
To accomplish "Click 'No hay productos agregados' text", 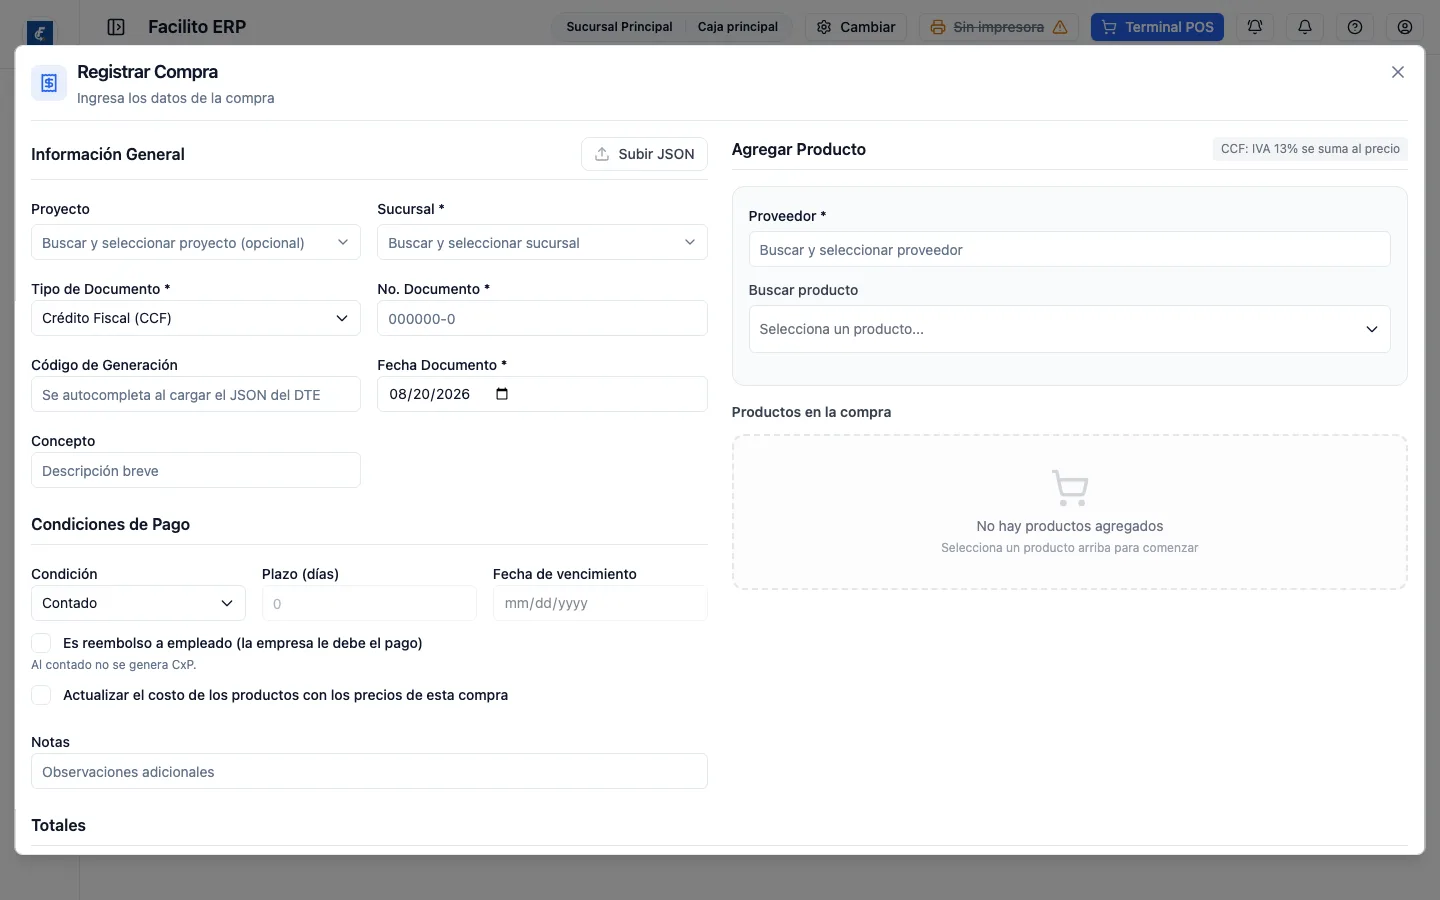I will (x=1070, y=526).
